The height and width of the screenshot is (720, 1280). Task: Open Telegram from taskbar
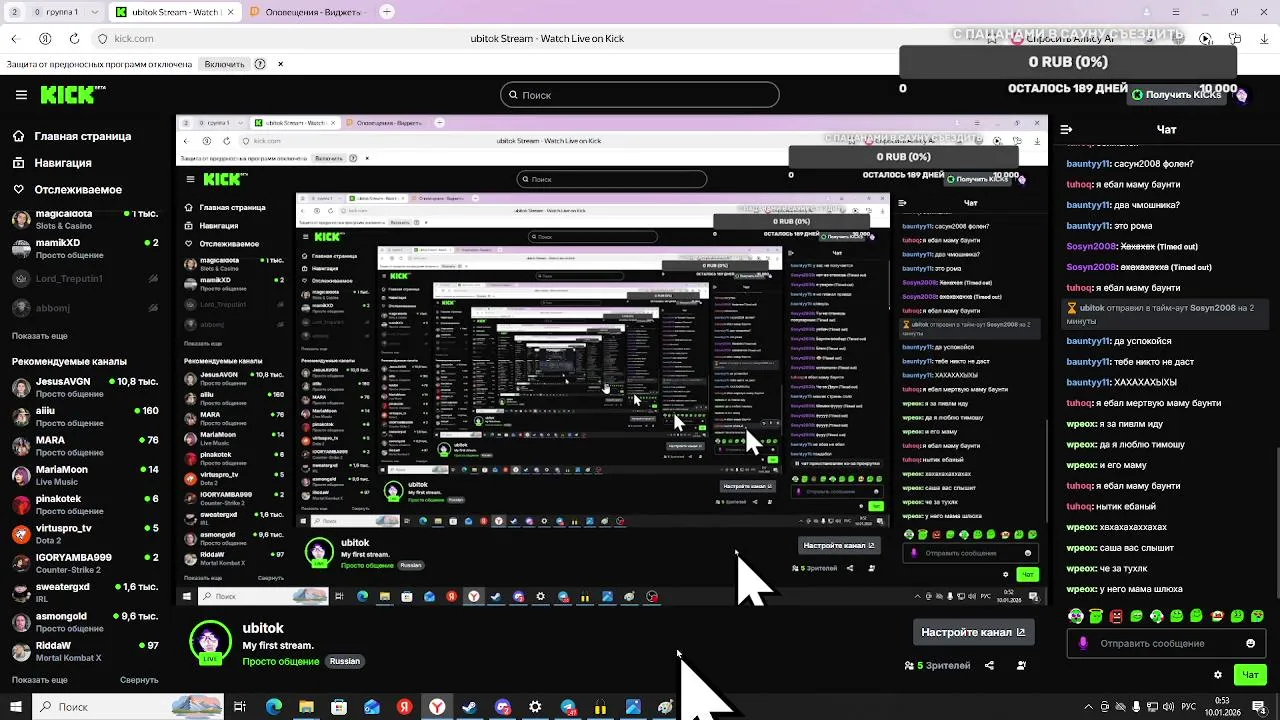[x=568, y=707]
